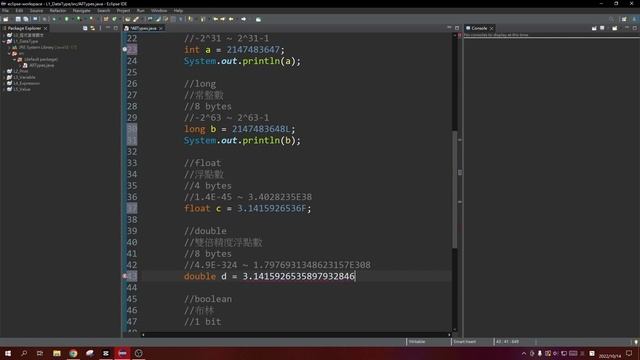Click the editor vertical scrollbar
Image resolution: width=640 pixels, height=360 pixels.
pyautogui.click(x=455, y=189)
